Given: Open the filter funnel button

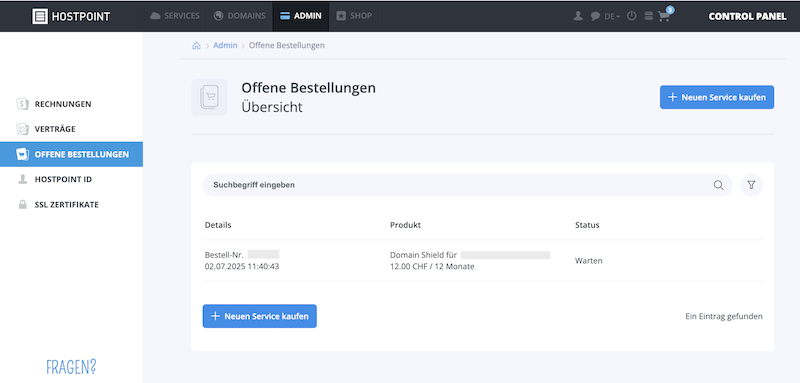Looking at the screenshot, I should (751, 185).
